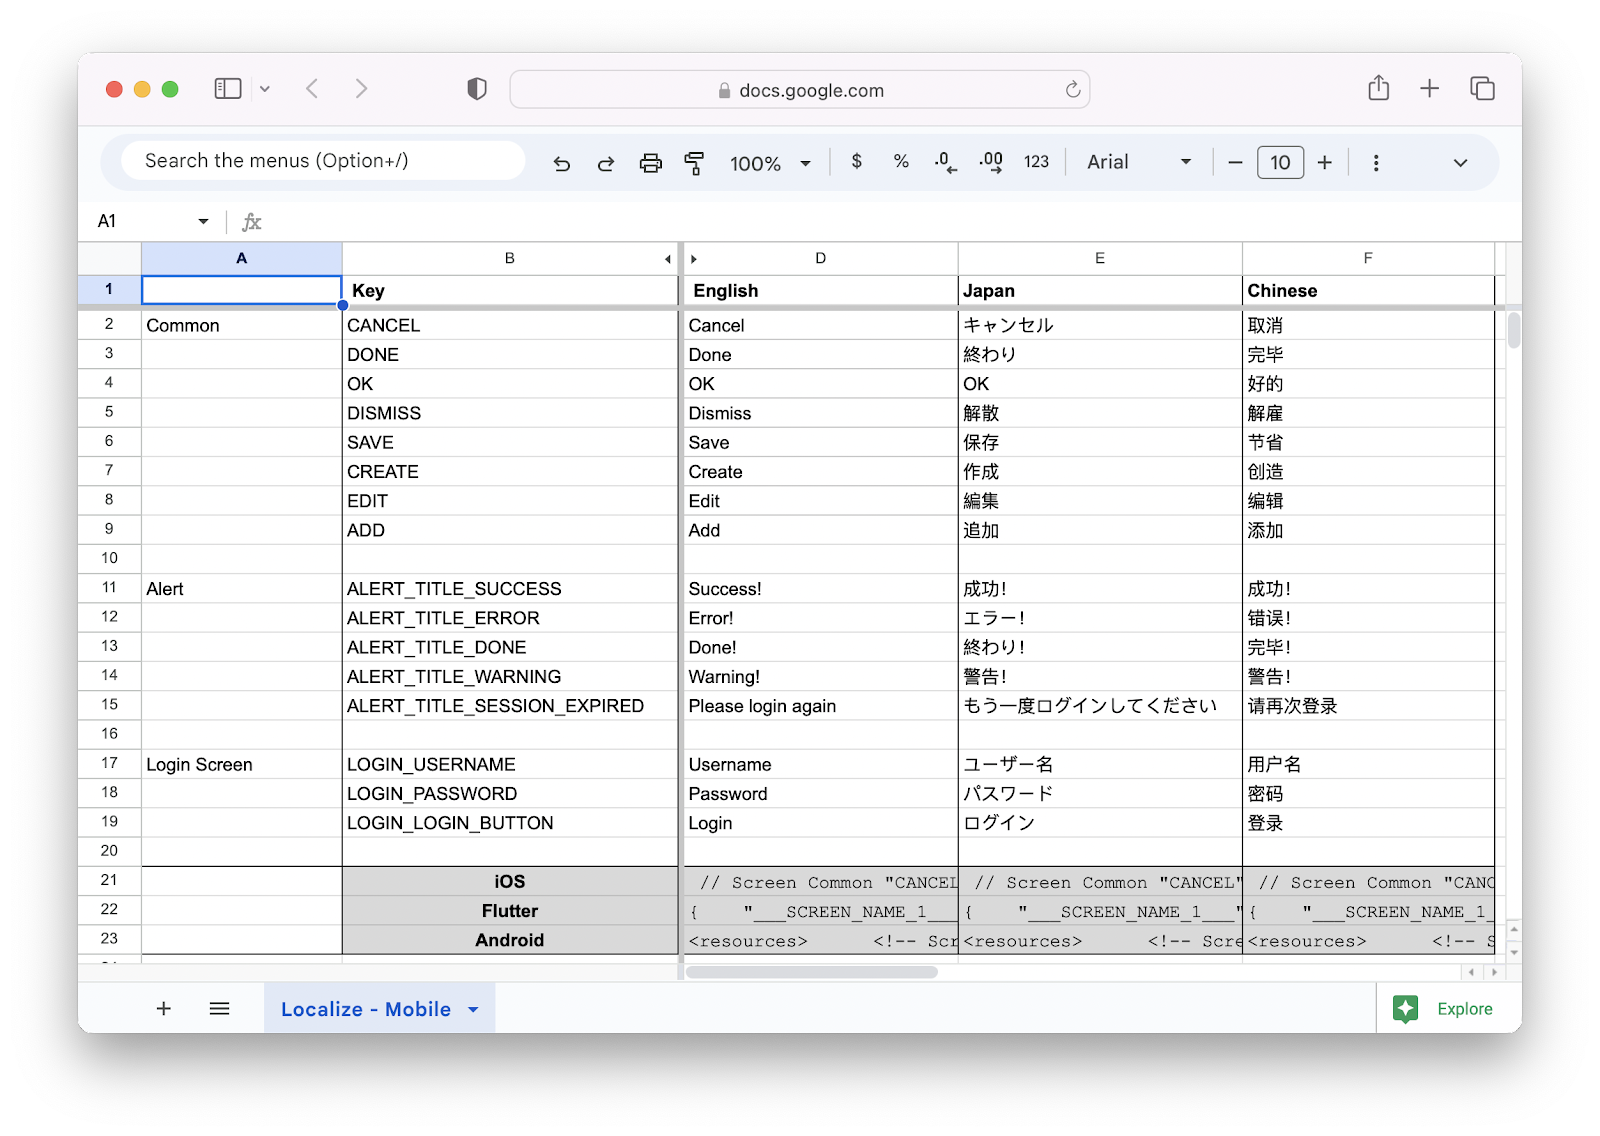The height and width of the screenshot is (1136, 1600).
Task: Activate the Paint format roller icon
Action: [x=694, y=163]
